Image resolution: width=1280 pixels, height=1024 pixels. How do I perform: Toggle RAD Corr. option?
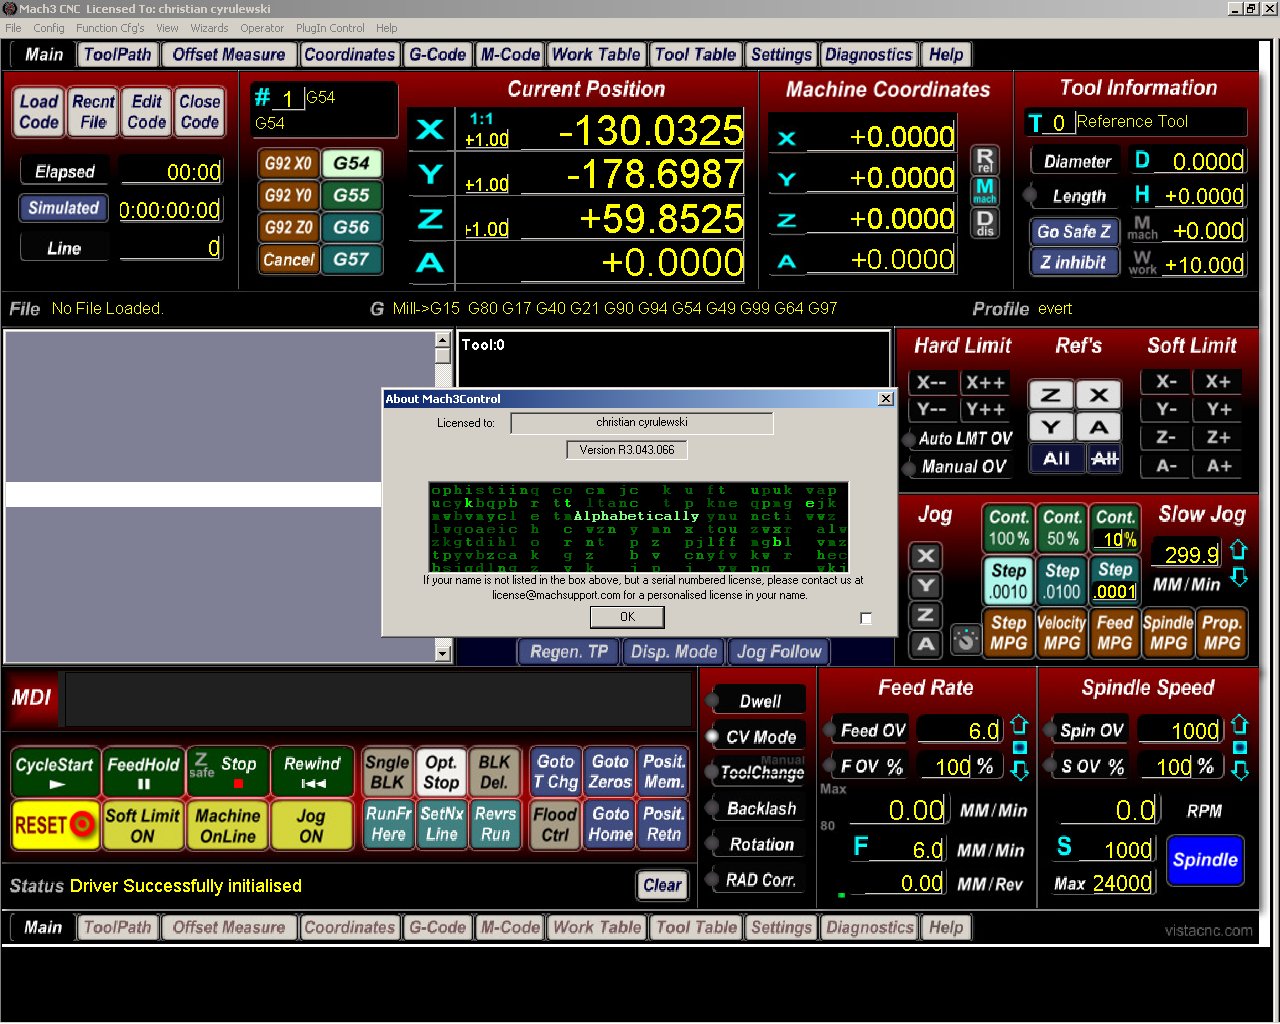point(754,880)
